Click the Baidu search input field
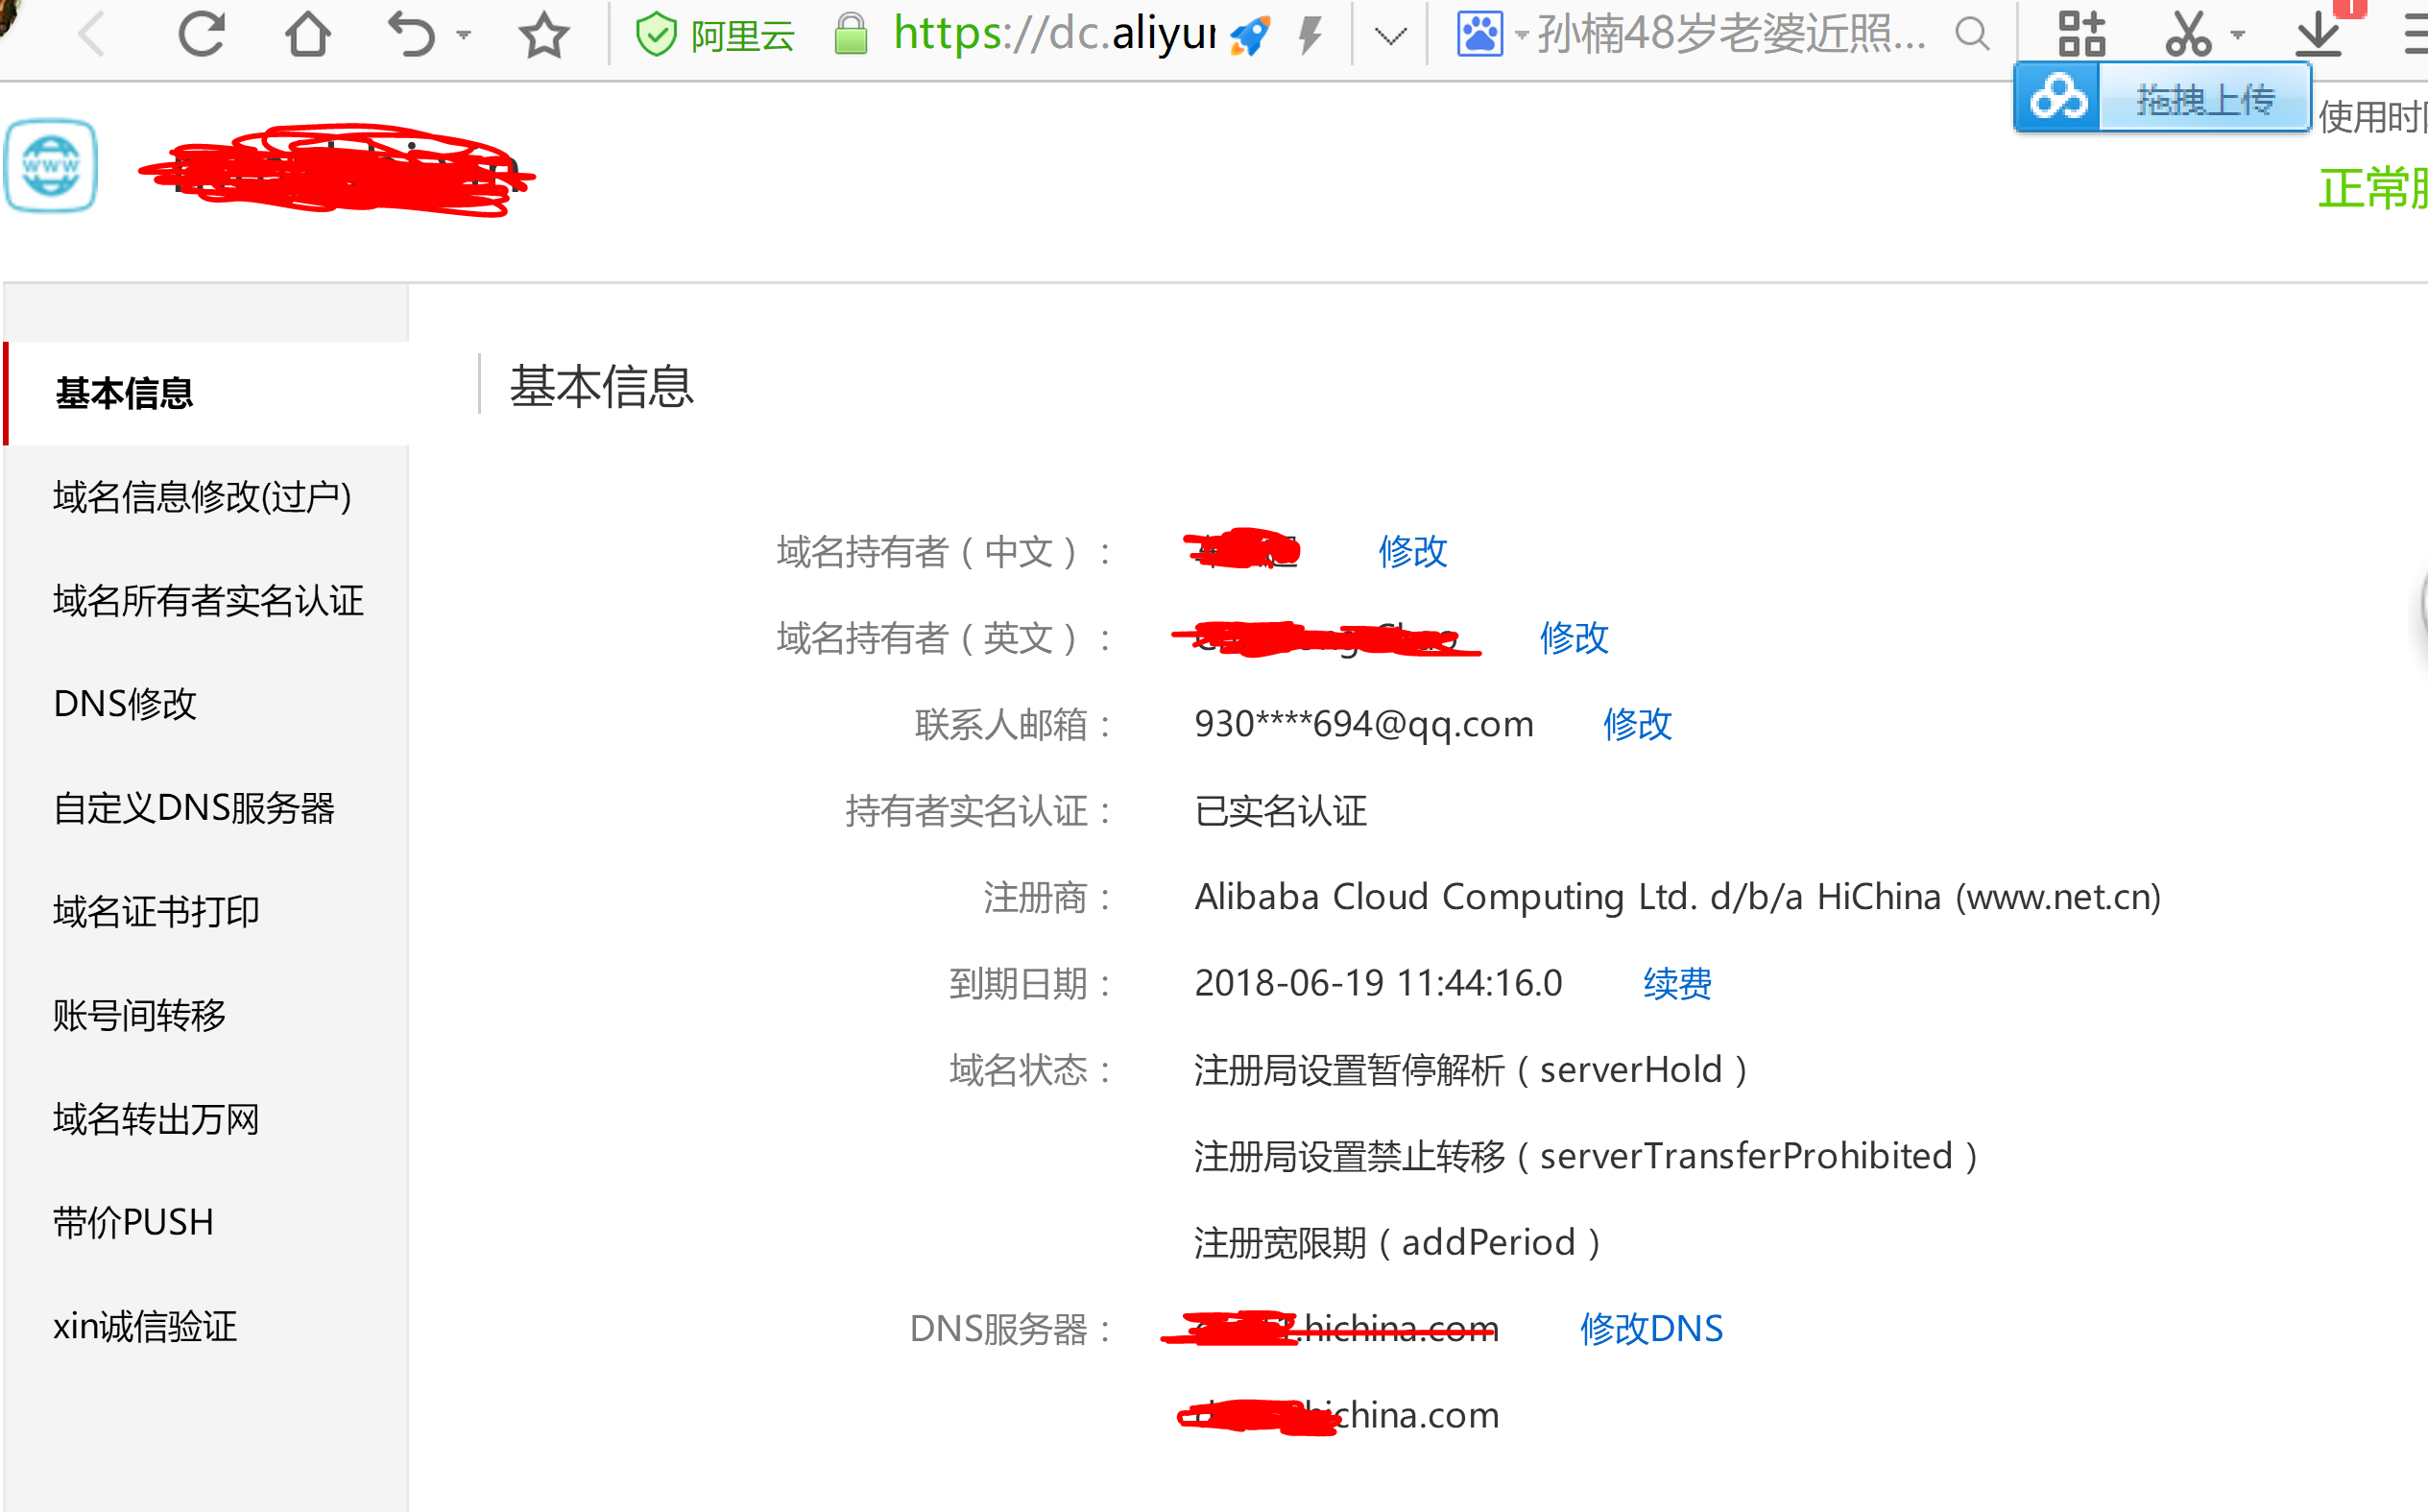Image resolution: width=2428 pixels, height=1512 pixels. (x=1720, y=33)
